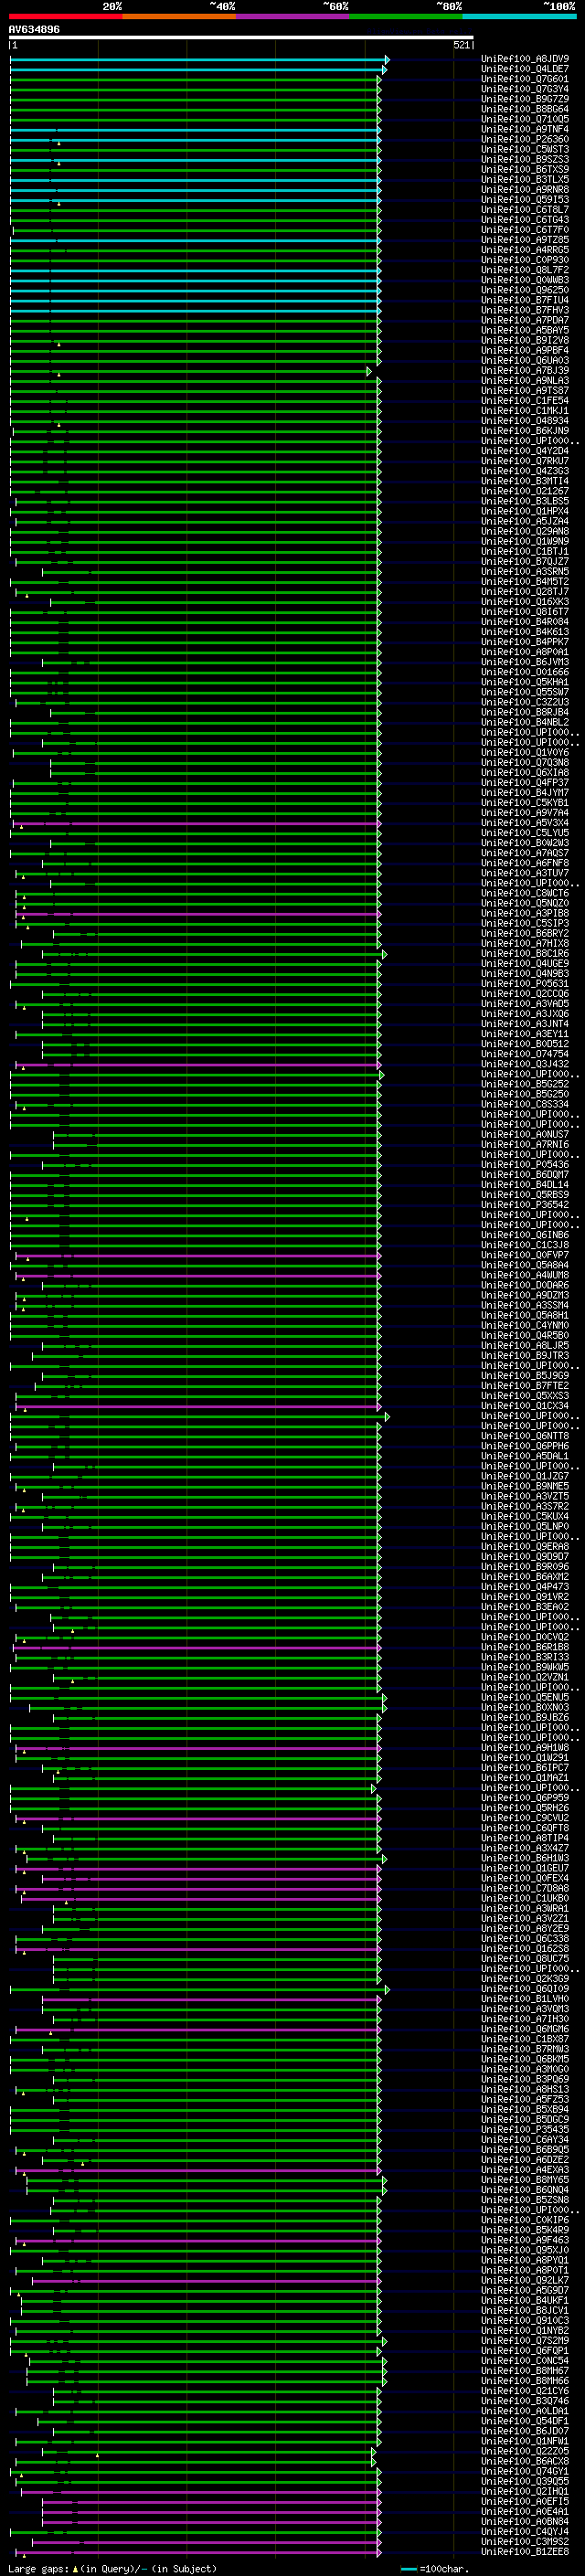585x2576 pixels.
Task: Open hit UniRef100_B7FIU4
Action: coord(525,300)
